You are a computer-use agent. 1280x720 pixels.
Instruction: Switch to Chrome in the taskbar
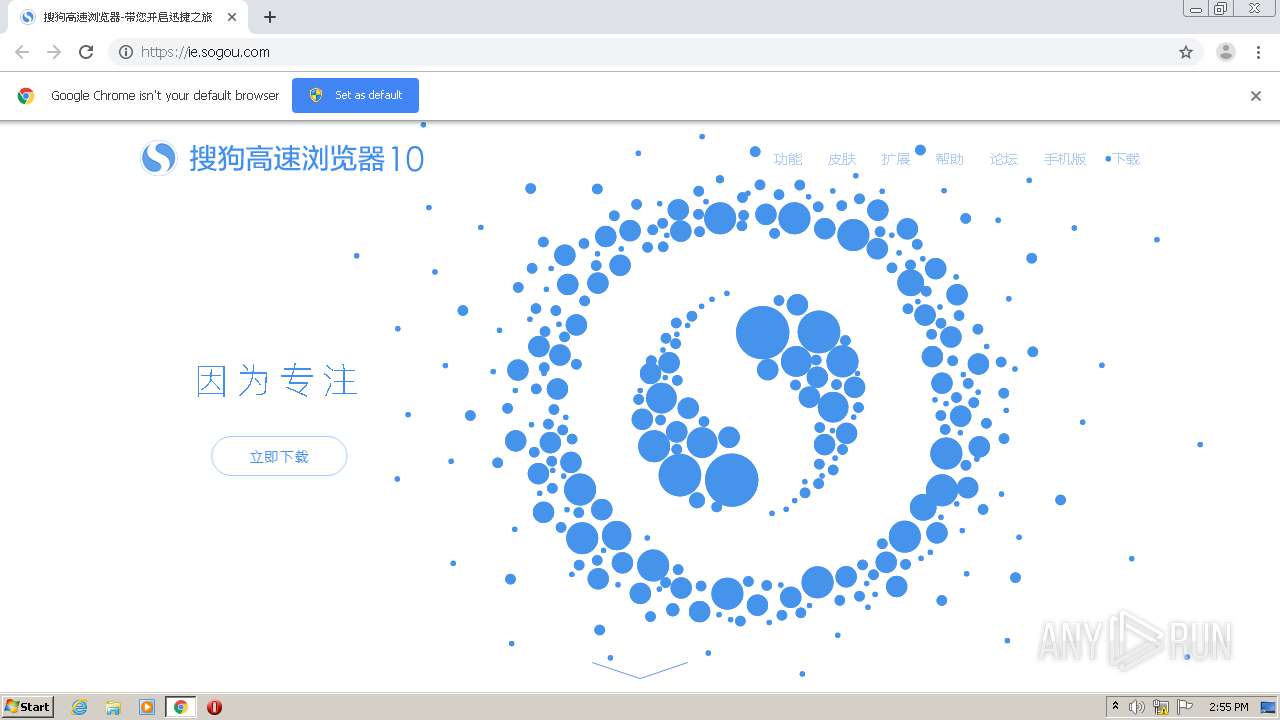180,707
